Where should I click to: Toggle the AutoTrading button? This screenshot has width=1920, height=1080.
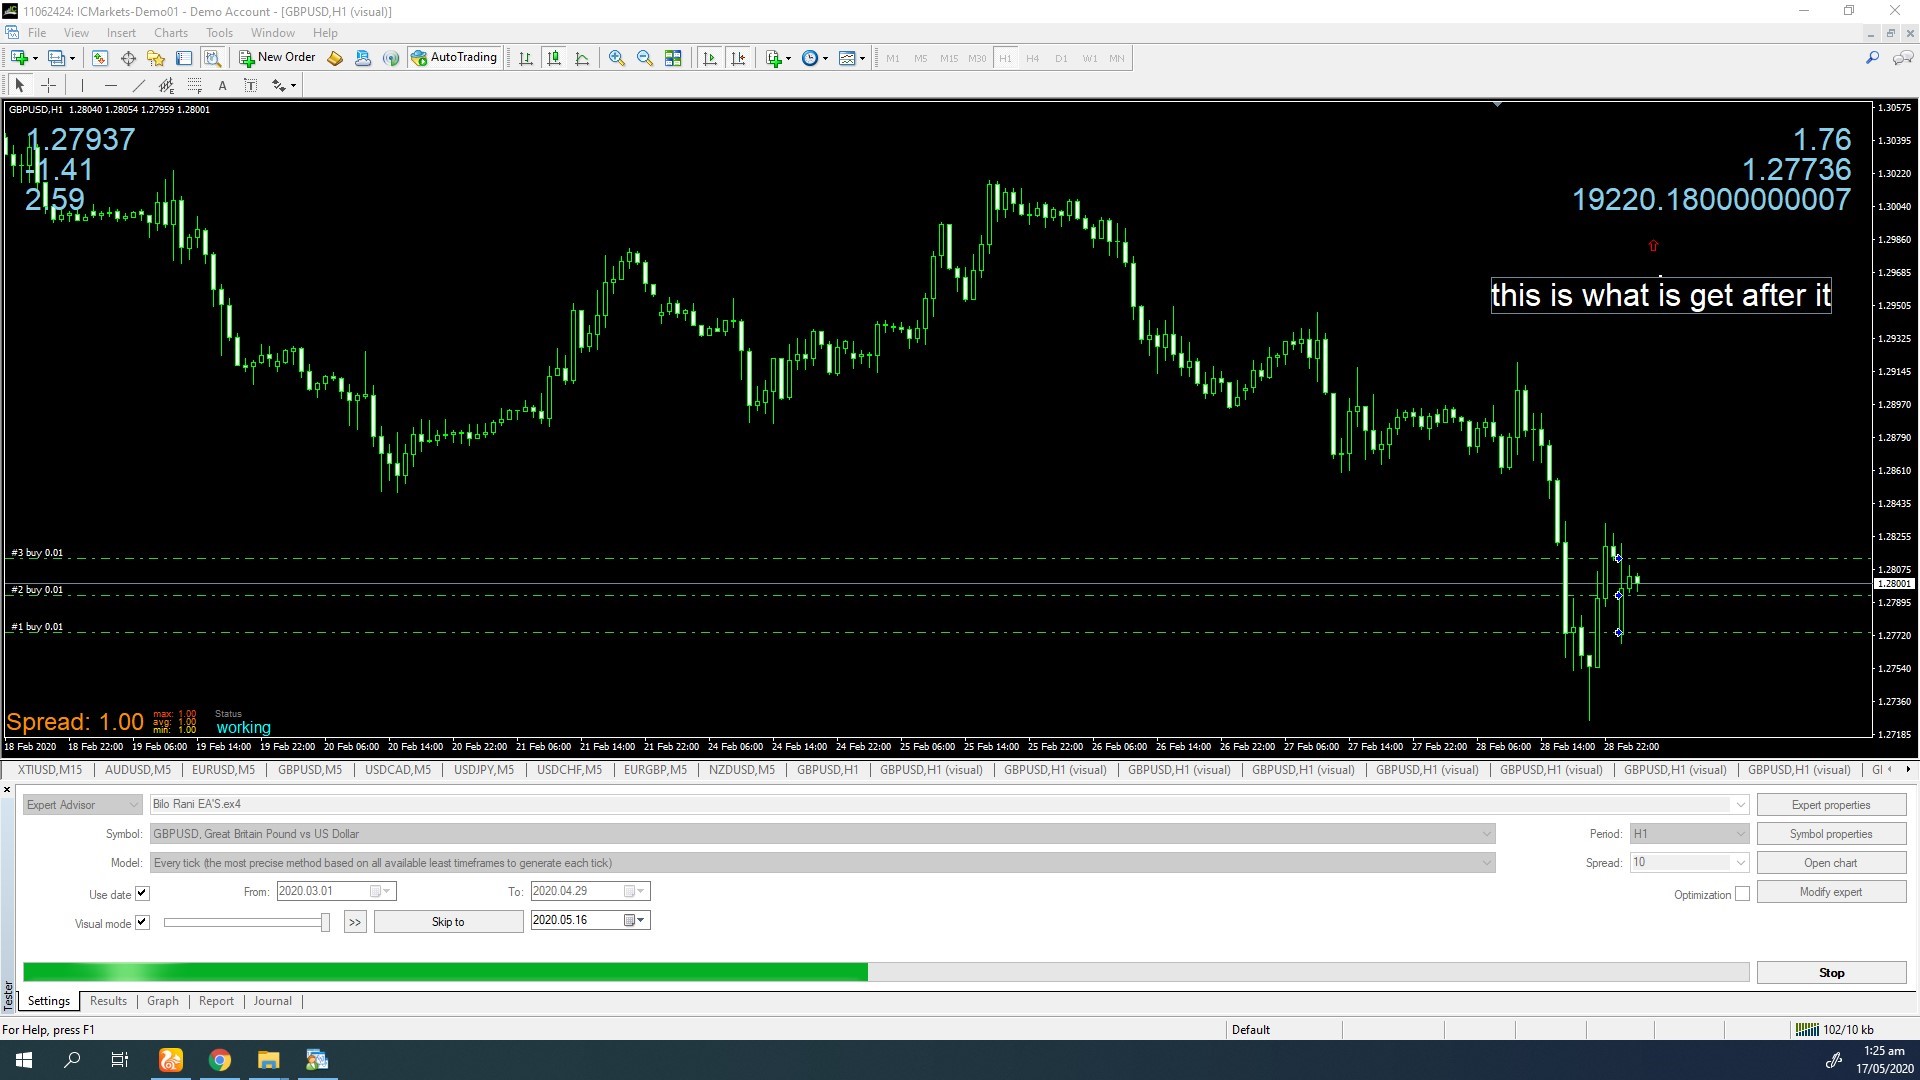click(x=453, y=57)
